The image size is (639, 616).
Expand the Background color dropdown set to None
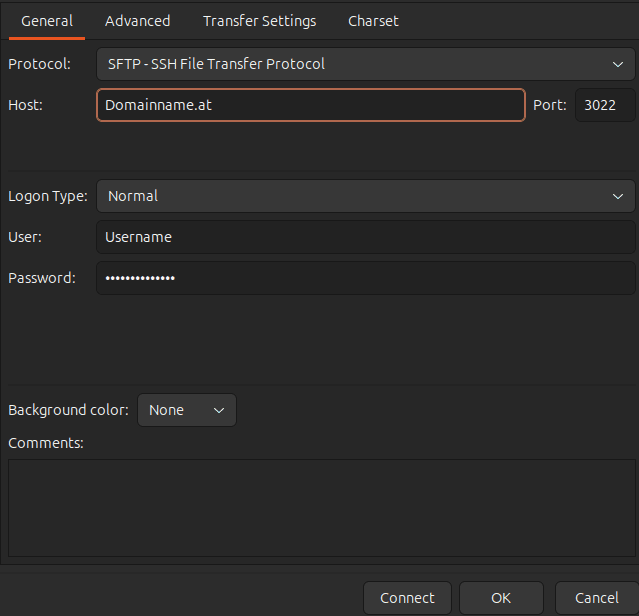tap(187, 410)
